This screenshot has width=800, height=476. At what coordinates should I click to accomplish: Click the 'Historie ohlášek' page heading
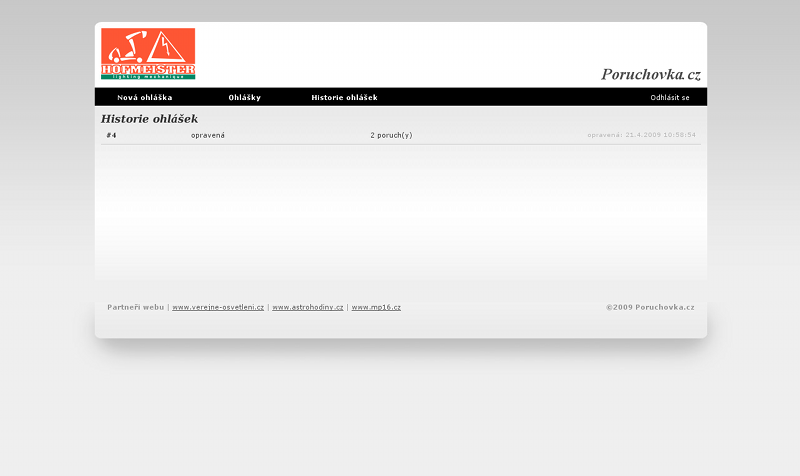coord(149,119)
